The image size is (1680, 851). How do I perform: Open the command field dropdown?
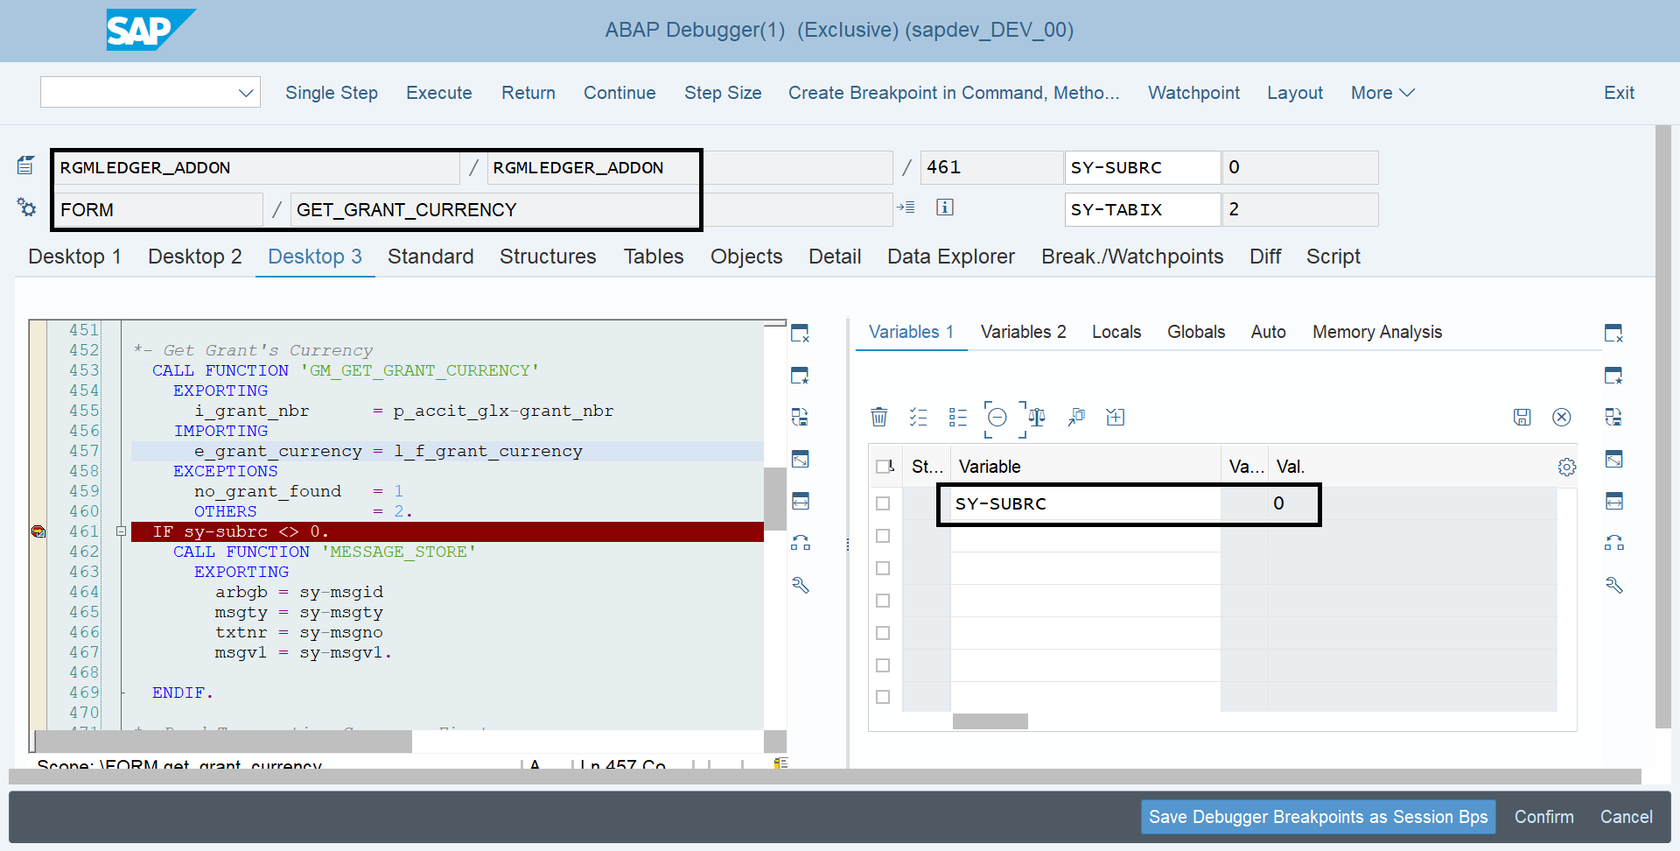click(x=246, y=93)
